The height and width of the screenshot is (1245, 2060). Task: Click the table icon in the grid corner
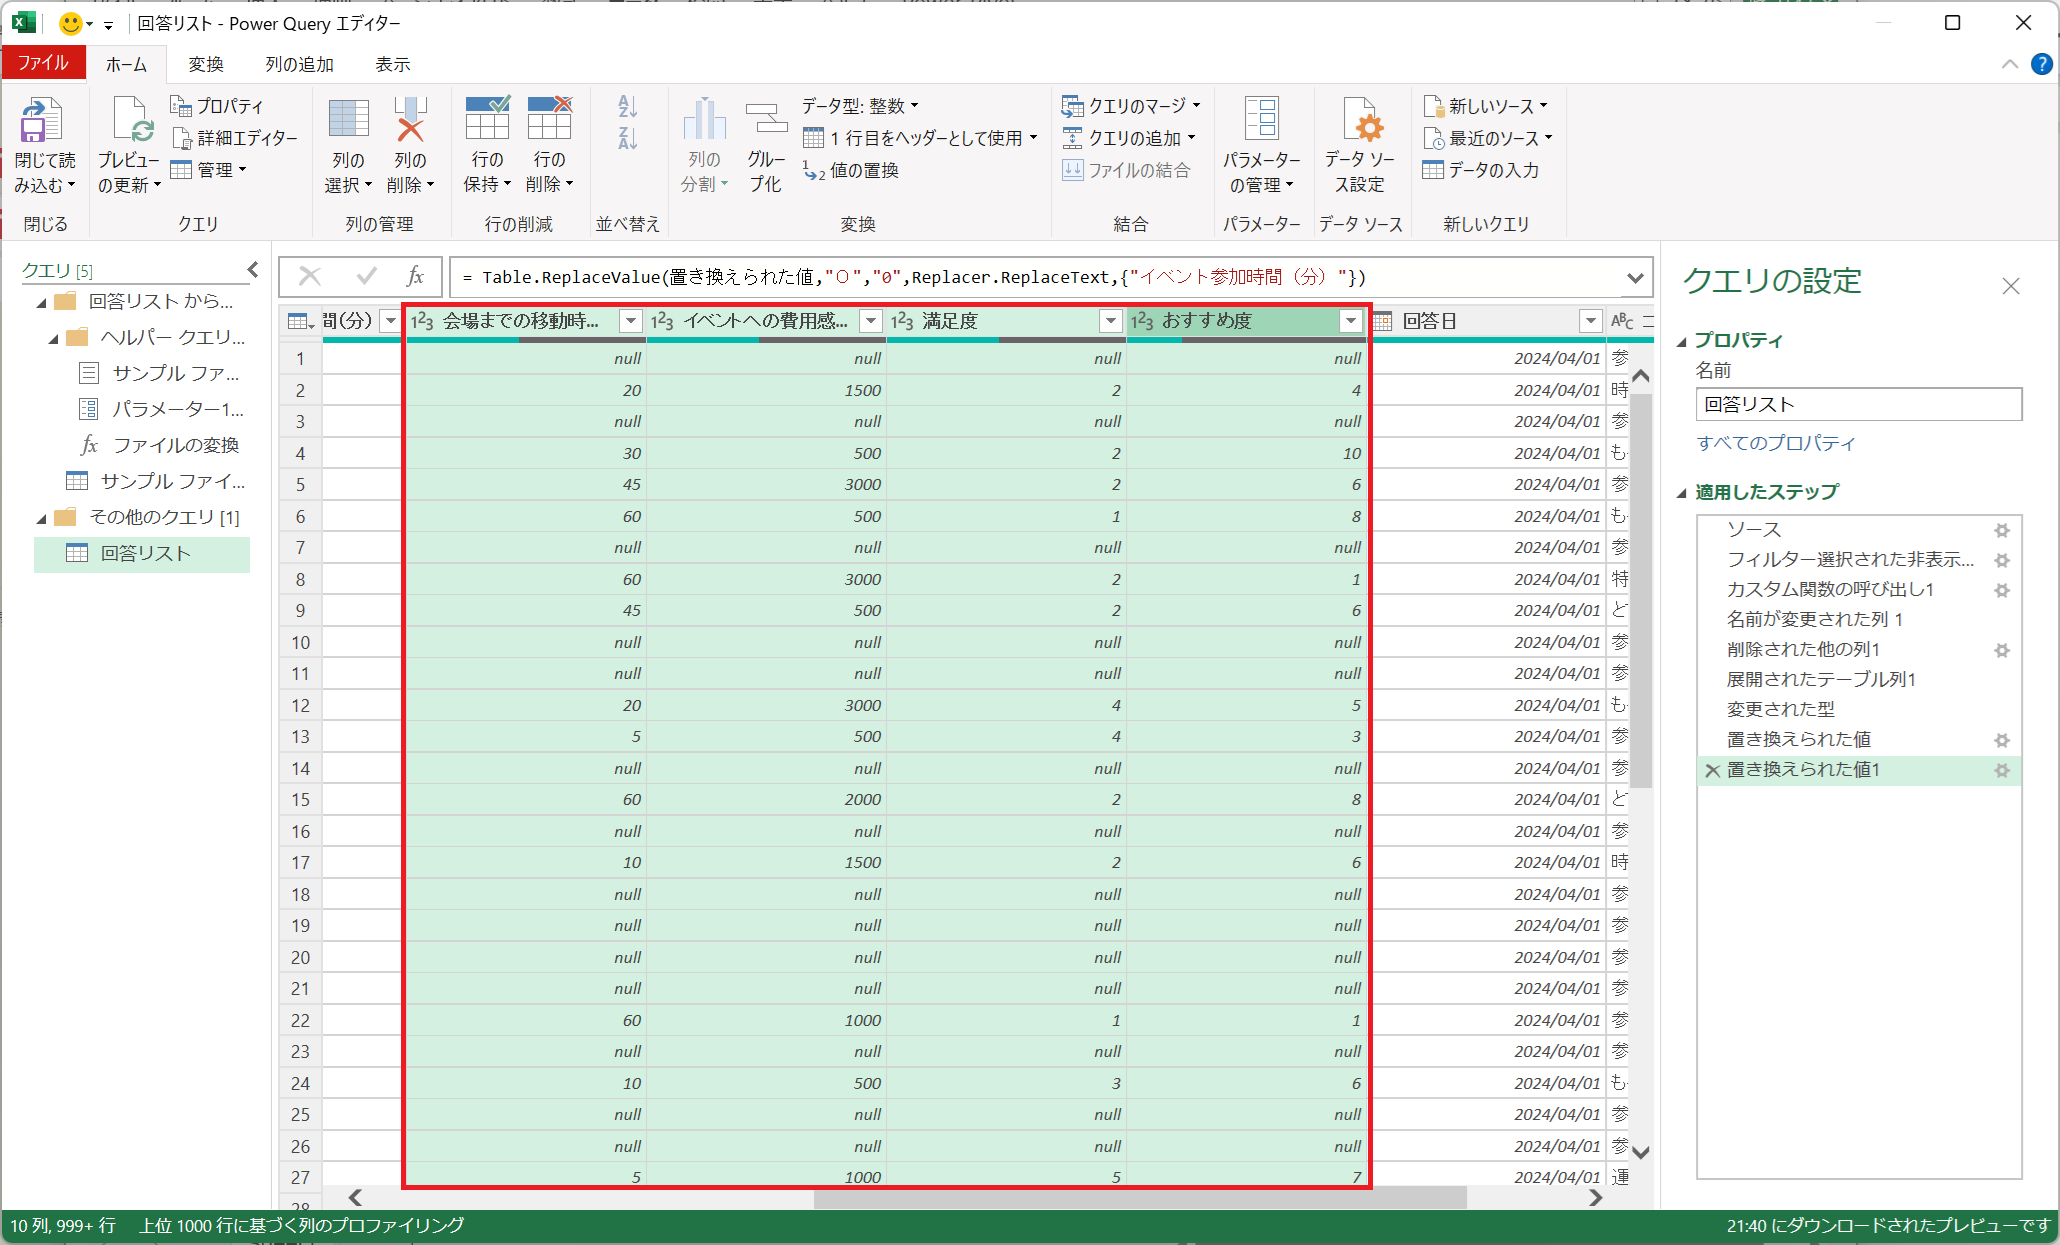click(300, 321)
